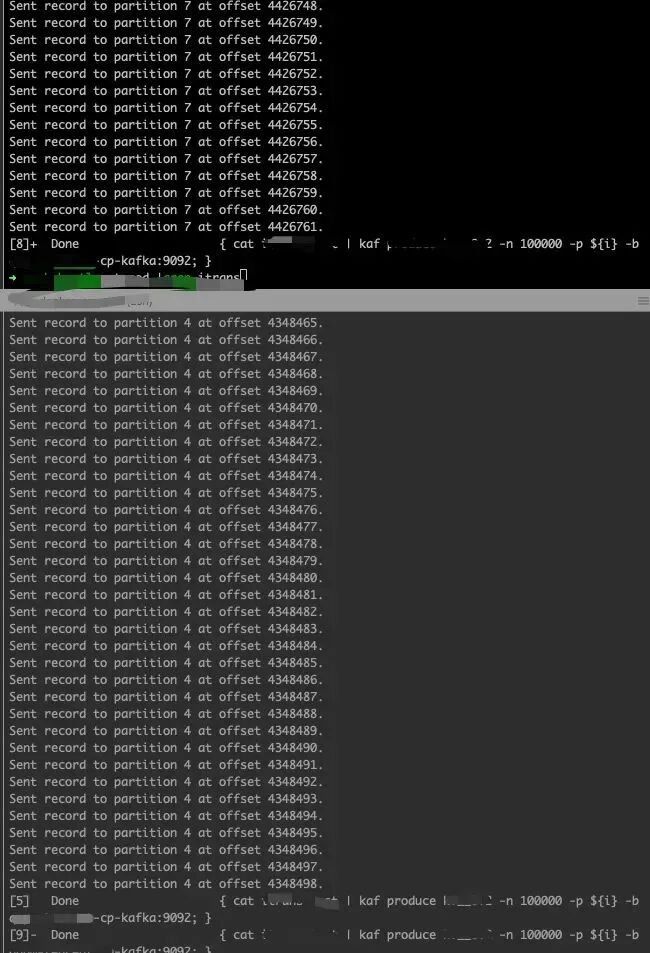Select line with offset 4348470
The image size is (650, 953).
pos(166,408)
